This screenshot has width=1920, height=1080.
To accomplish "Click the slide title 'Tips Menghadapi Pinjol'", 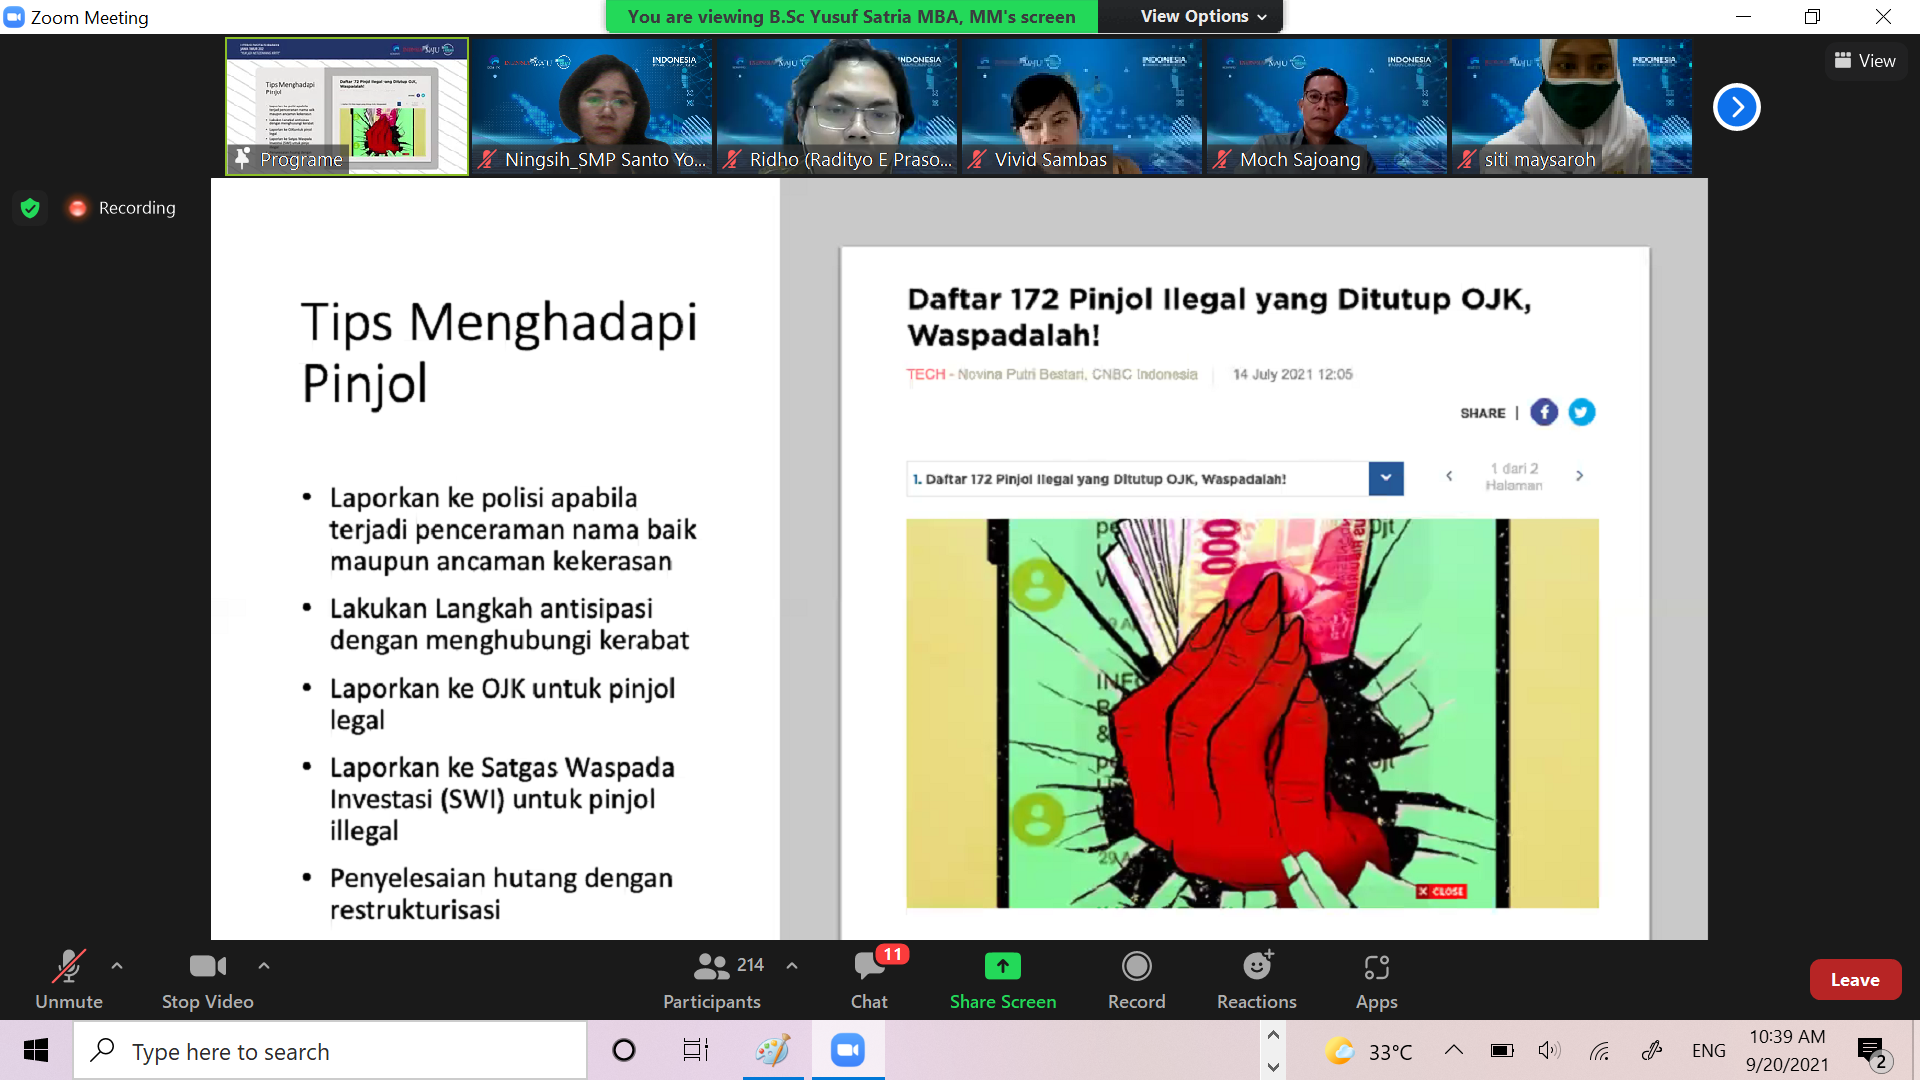I will pos(499,352).
